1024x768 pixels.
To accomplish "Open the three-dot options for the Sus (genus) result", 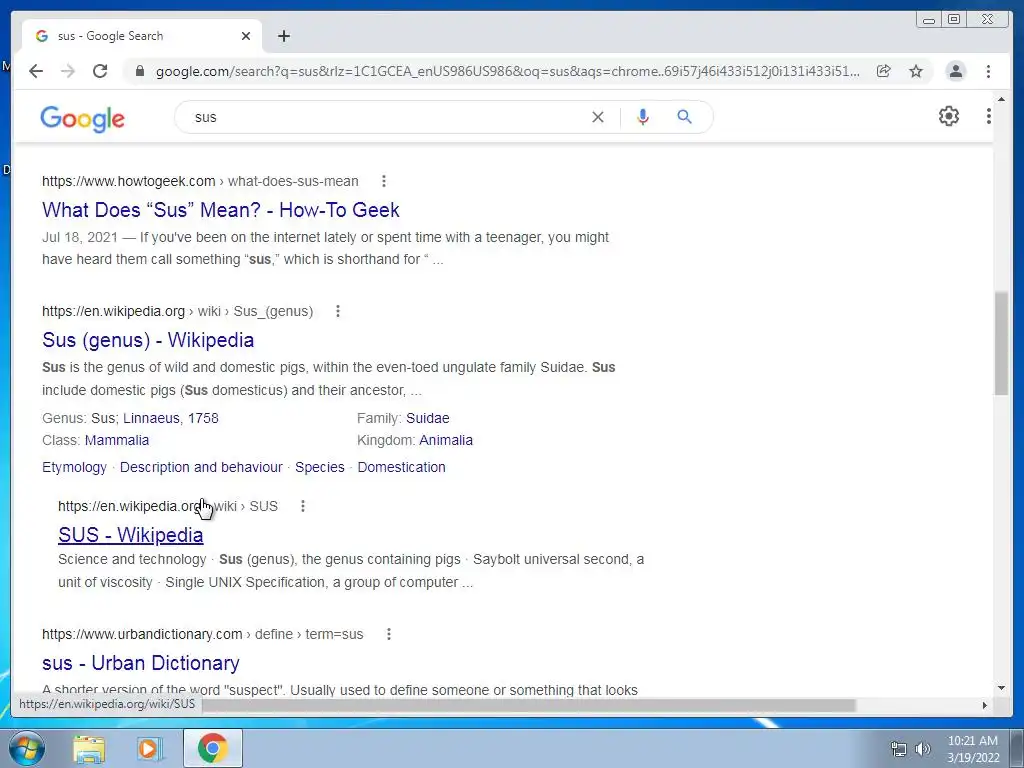I will pyautogui.click(x=338, y=311).
